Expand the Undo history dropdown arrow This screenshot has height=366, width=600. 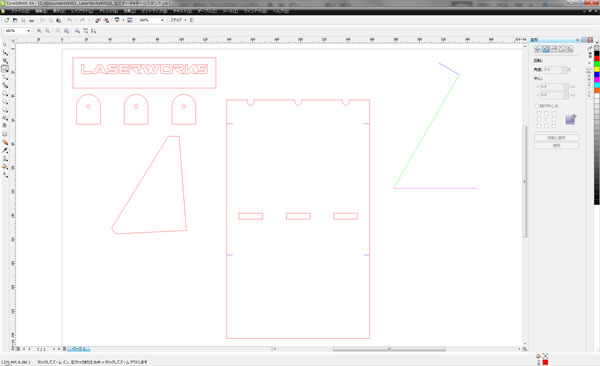pos(75,20)
